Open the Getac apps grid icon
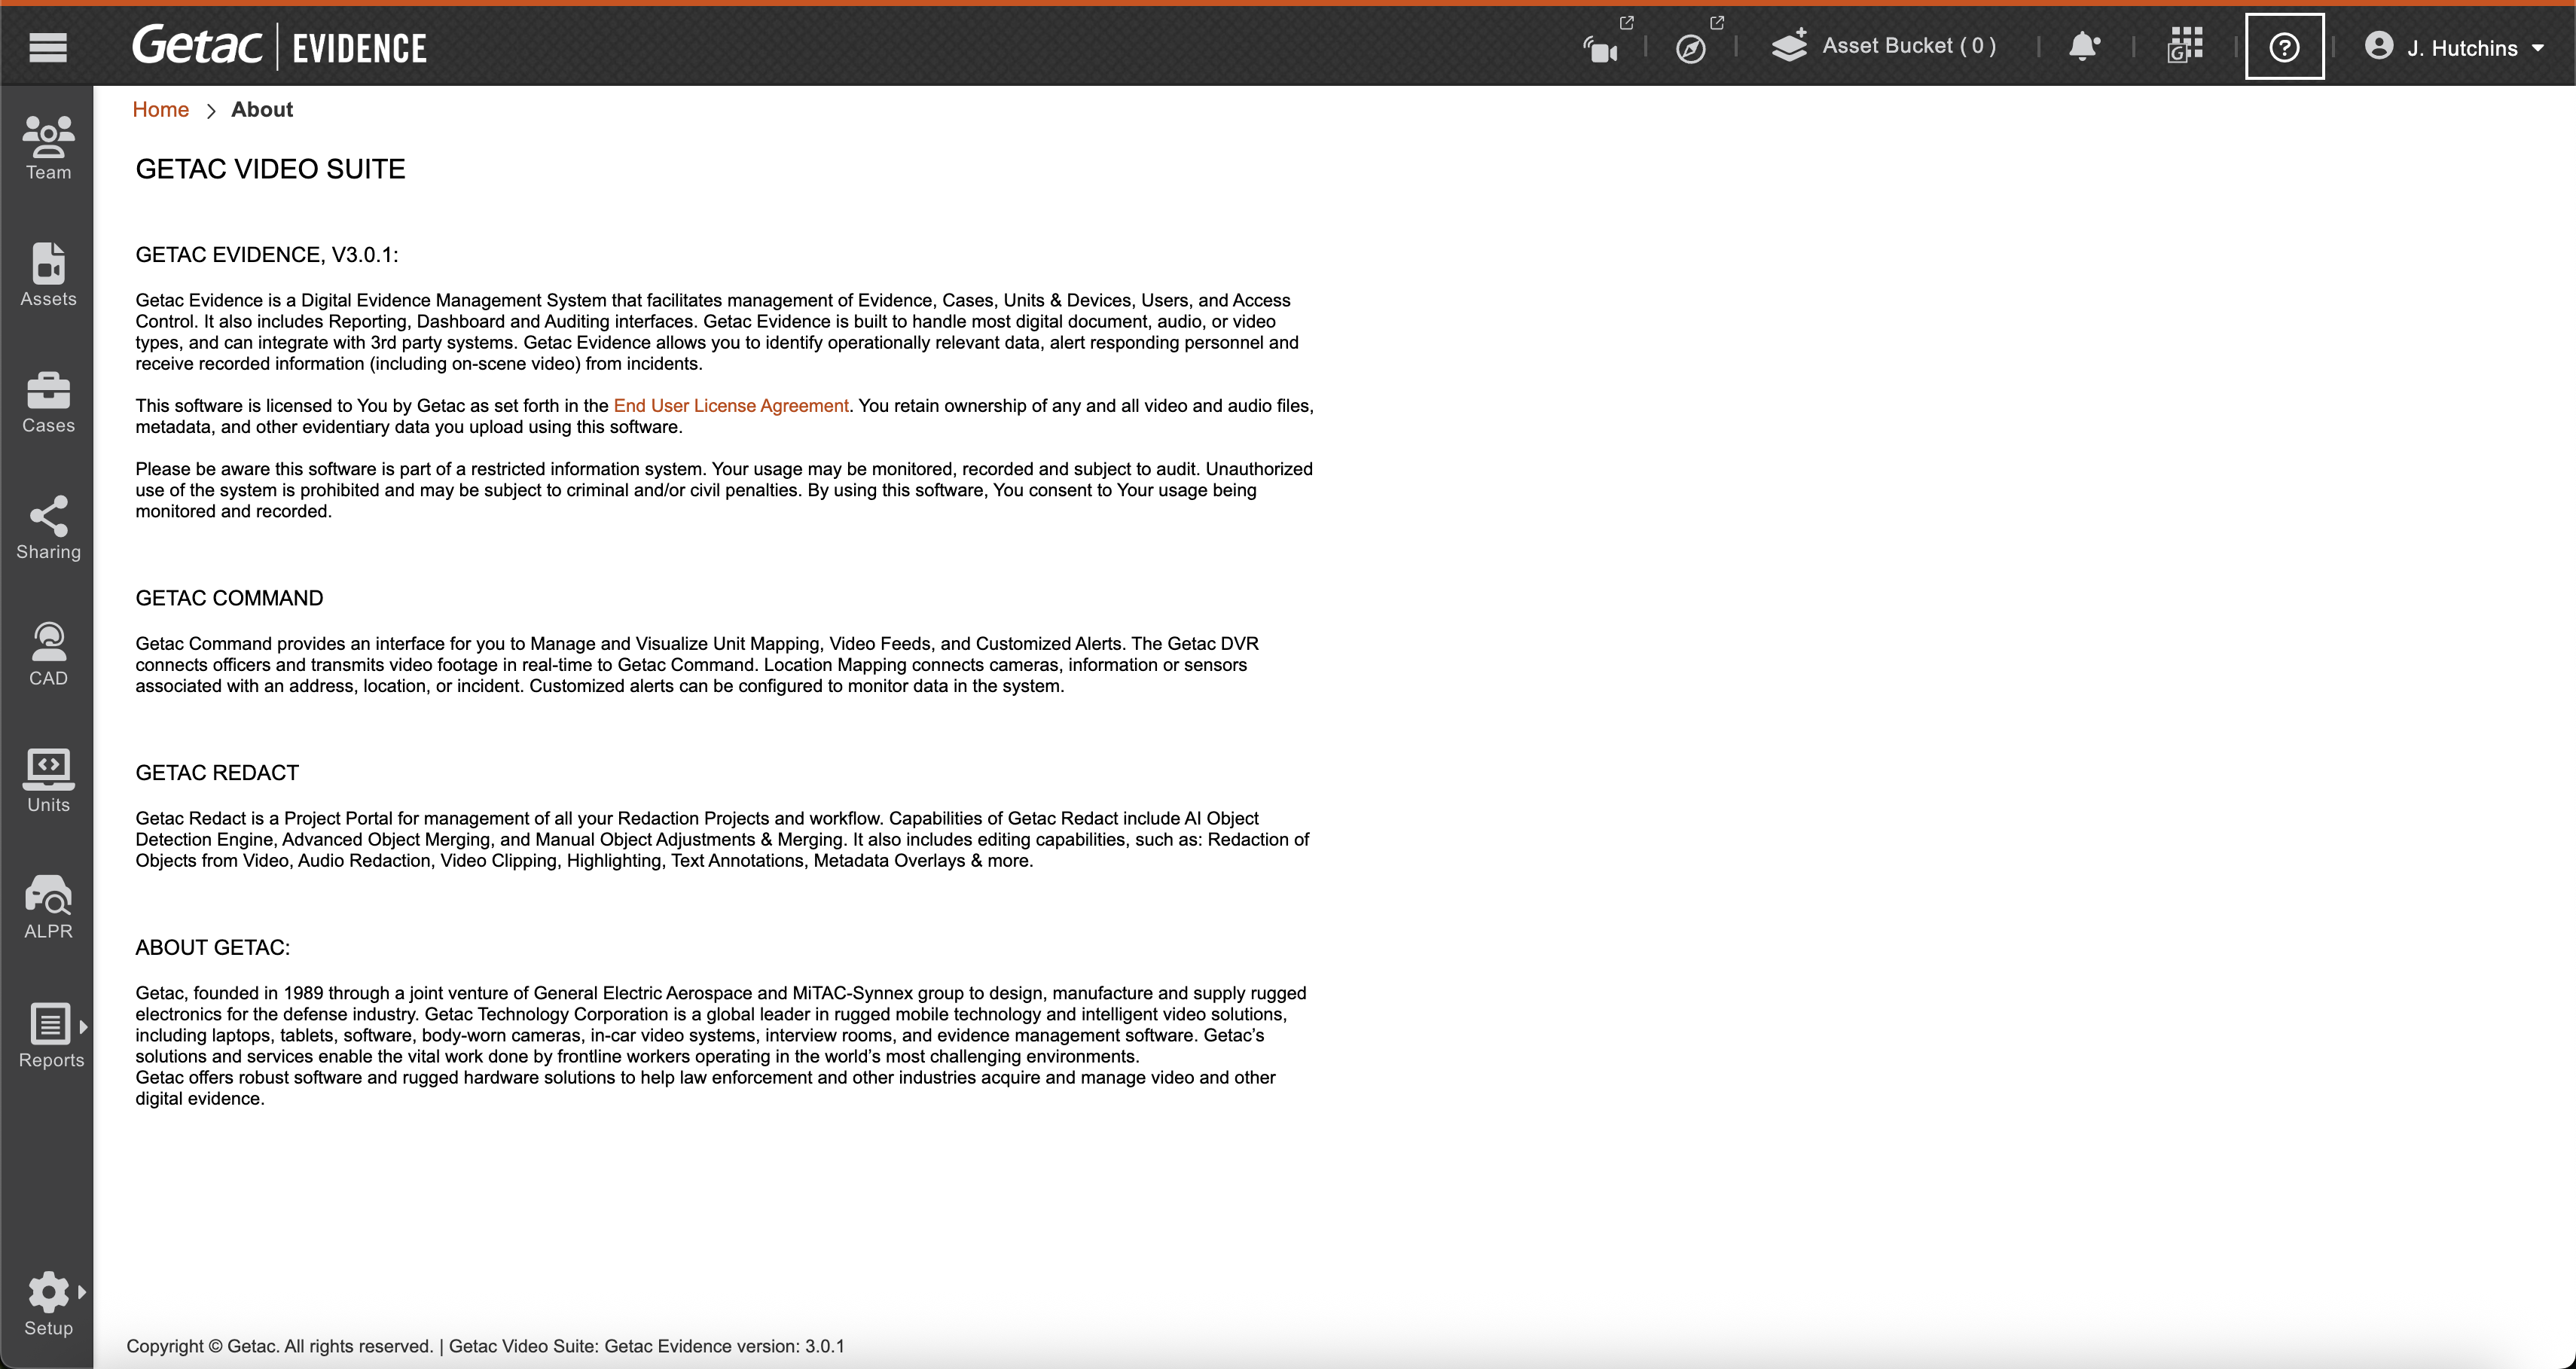2576x1369 pixels. tap(2185, 46)
